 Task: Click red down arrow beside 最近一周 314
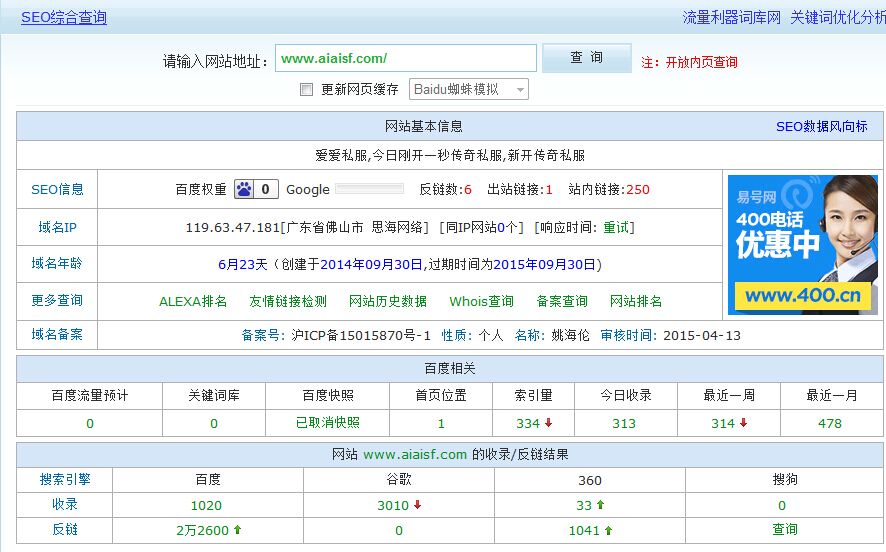click(x=744, y=423)
